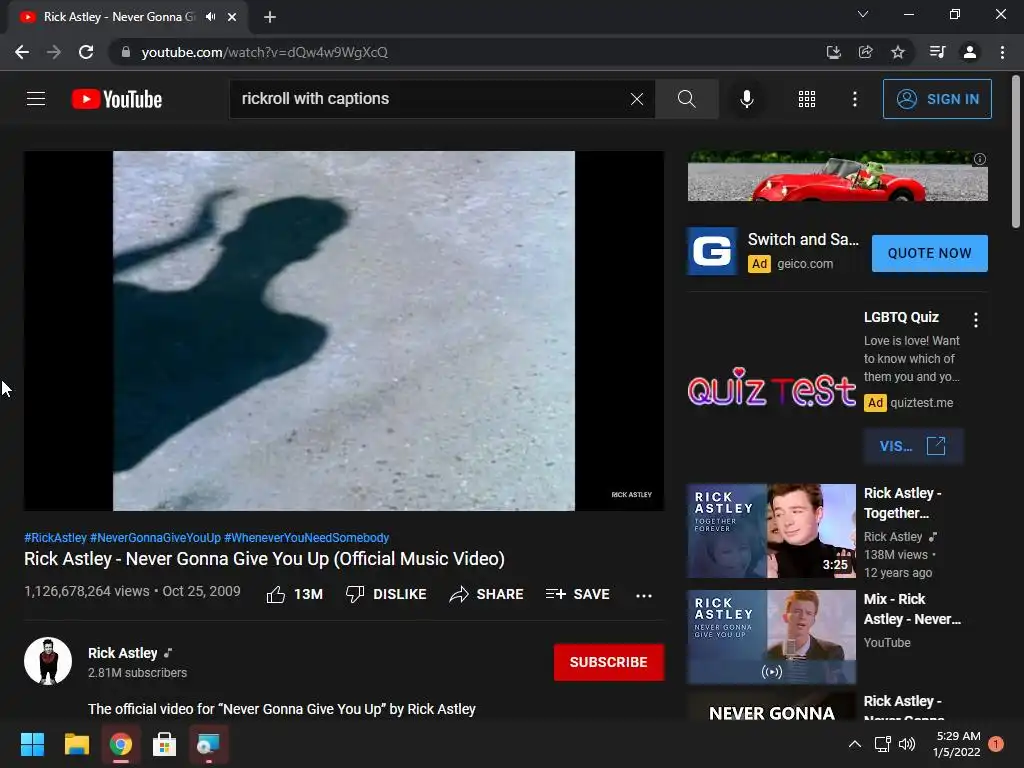1024x768 pixels.
Task: Subscribe to Rick Astley channel
Action: [x=609, y=662]
